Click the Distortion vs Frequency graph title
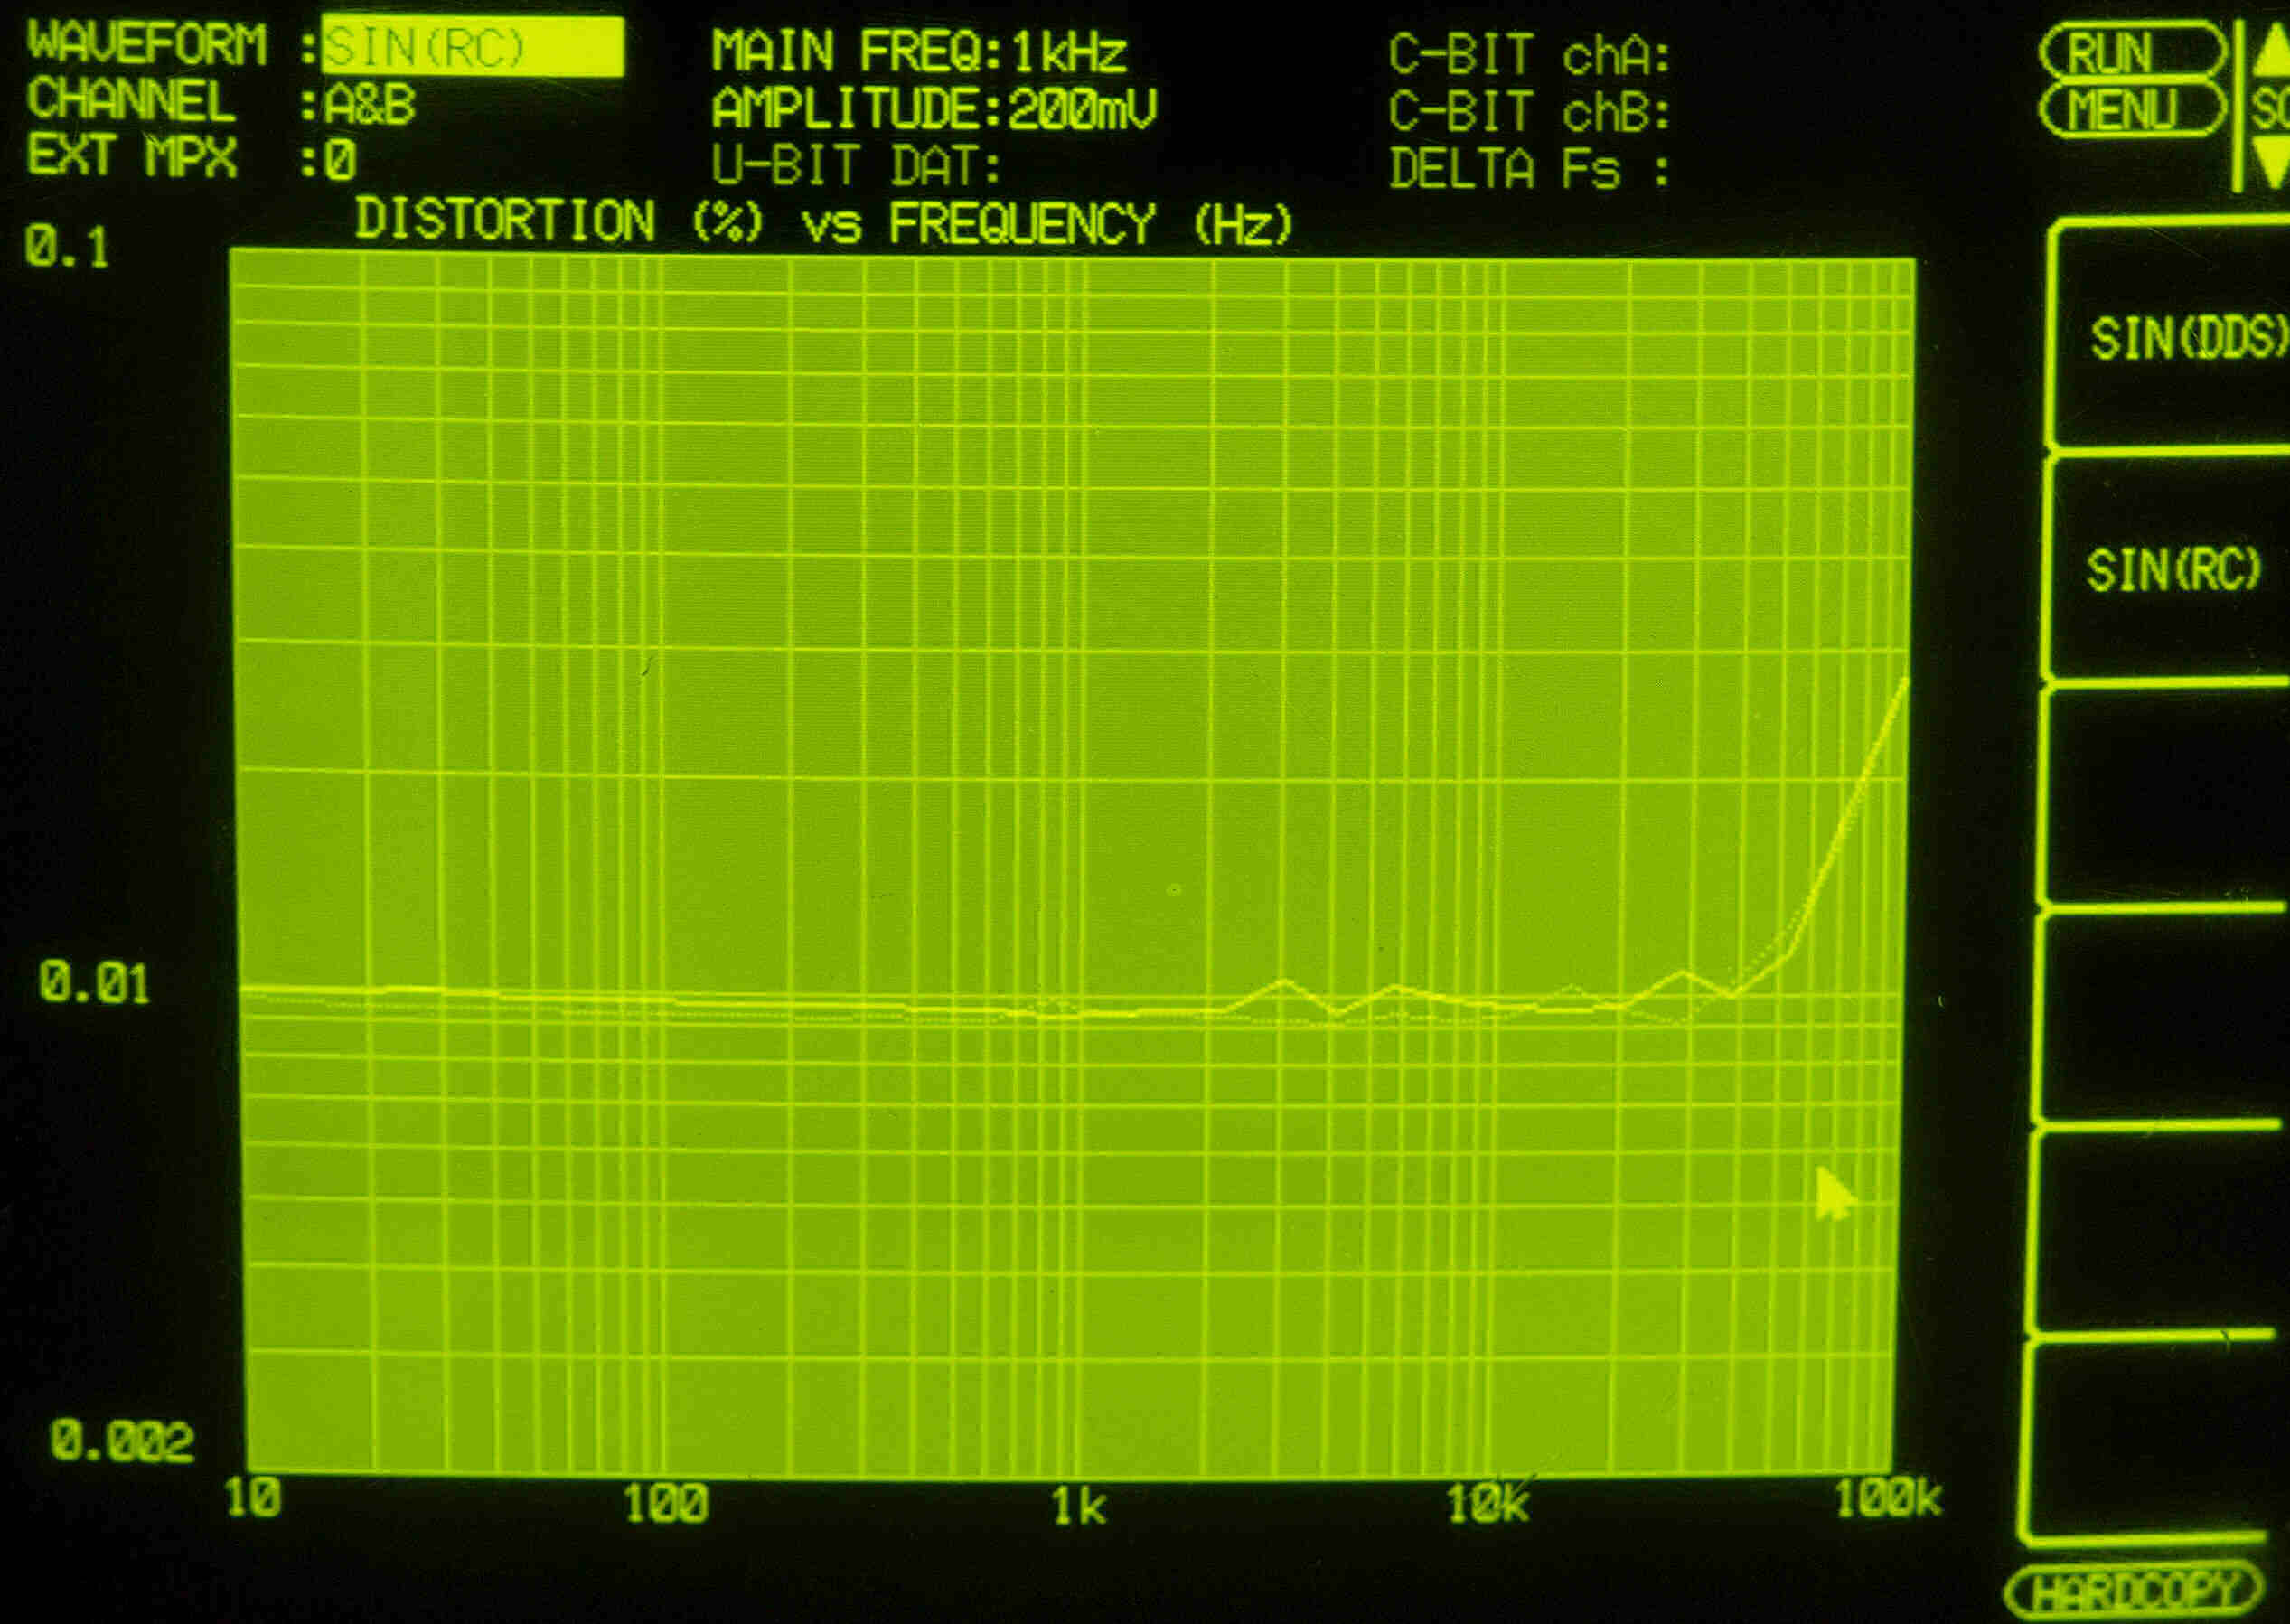The height and width of the screenshot is (1624, 2290). (x=823, y=222)
